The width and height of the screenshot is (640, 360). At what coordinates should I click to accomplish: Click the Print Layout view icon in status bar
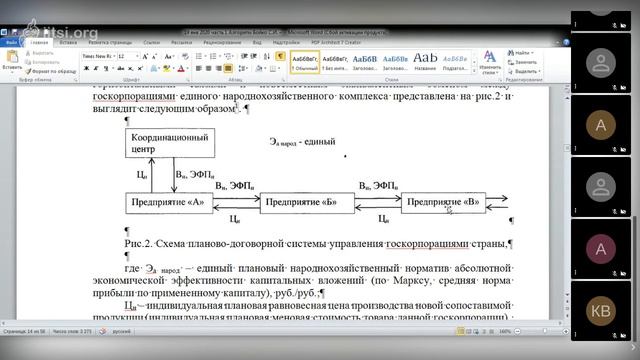click(460, 331)
